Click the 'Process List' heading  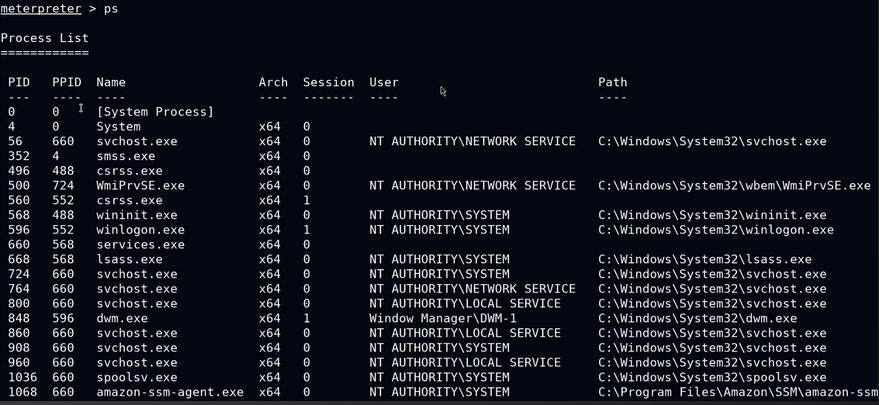point(44,38)
